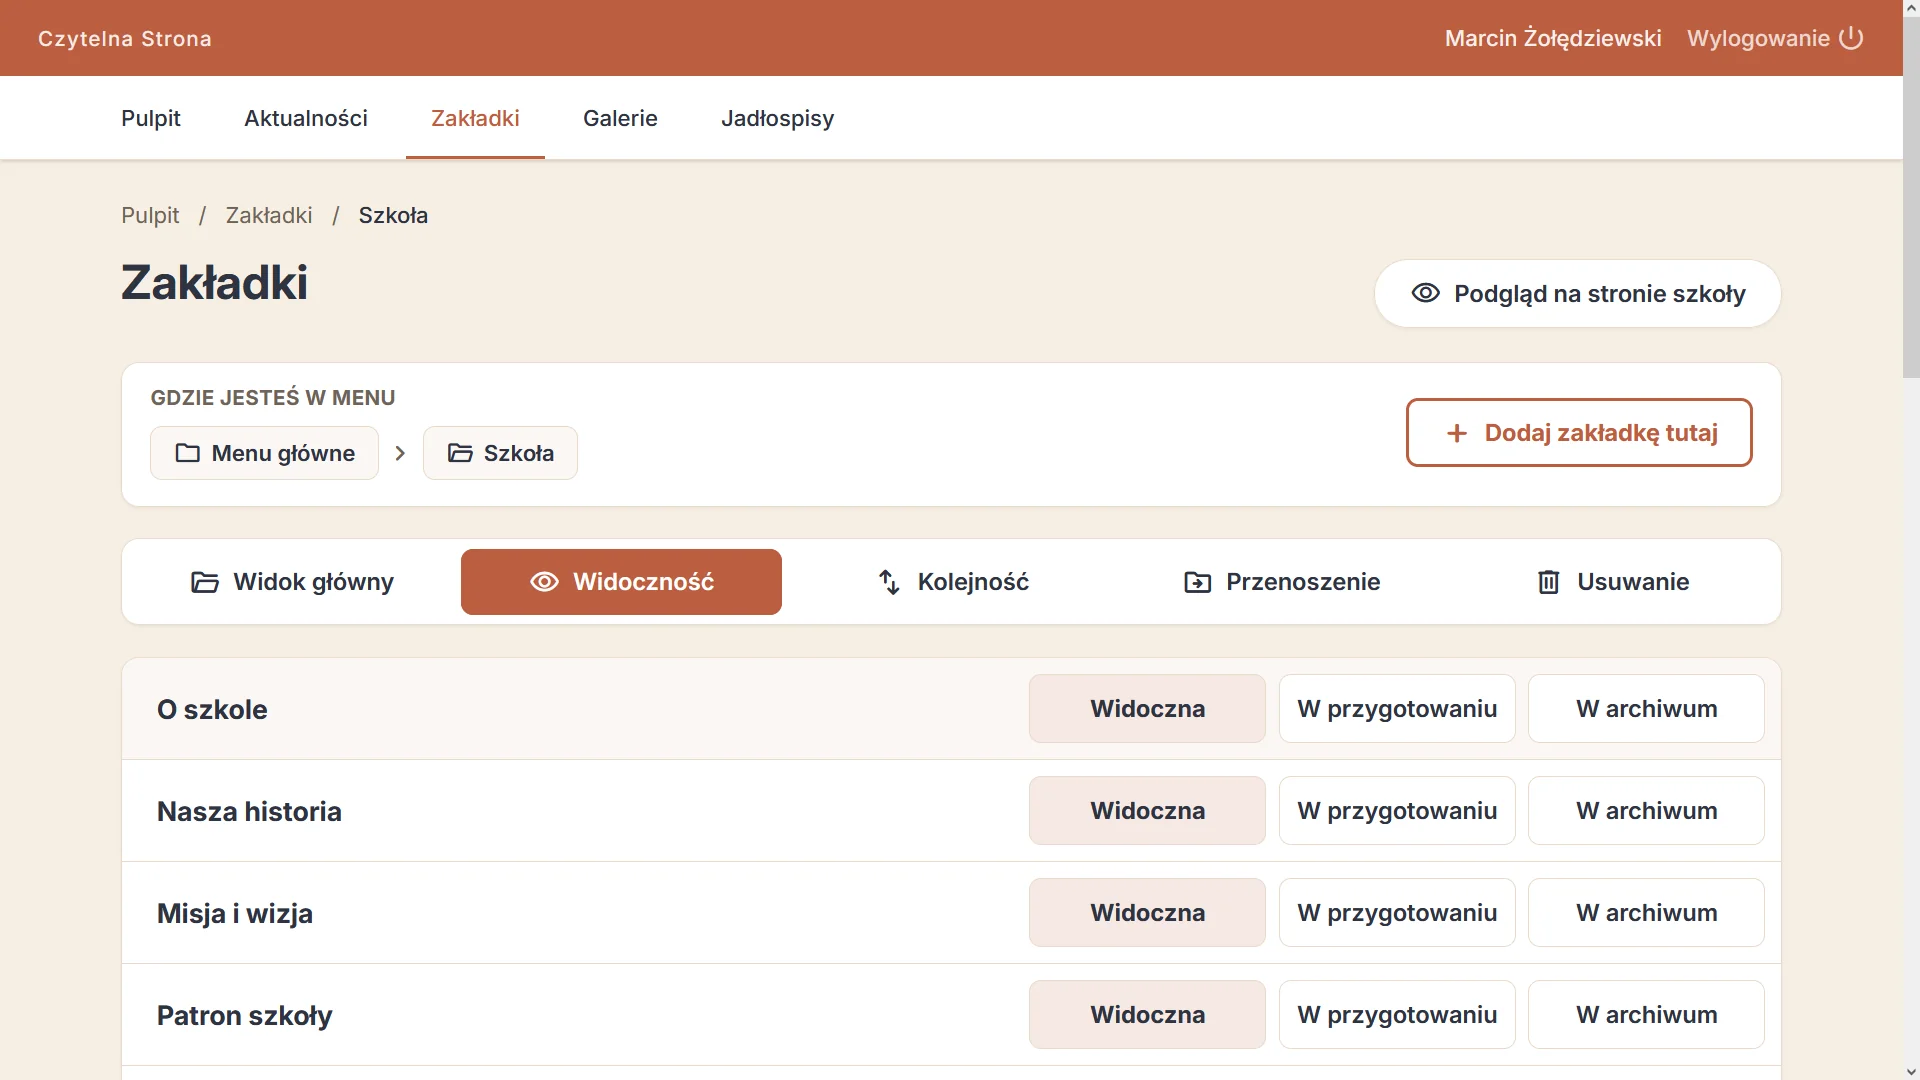Image resolution: width=1920 pixels, height=1080 pixels.
Task: Open the Zakładki navigation tab
Action: [x=475, y=118]
